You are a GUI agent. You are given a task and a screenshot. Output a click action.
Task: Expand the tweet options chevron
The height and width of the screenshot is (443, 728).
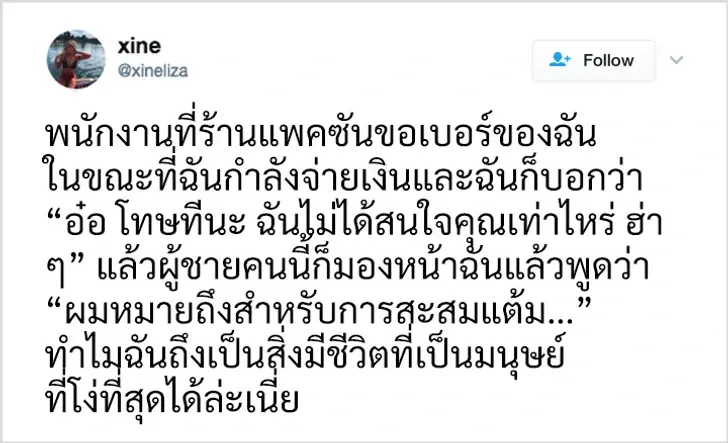point(677,61)
